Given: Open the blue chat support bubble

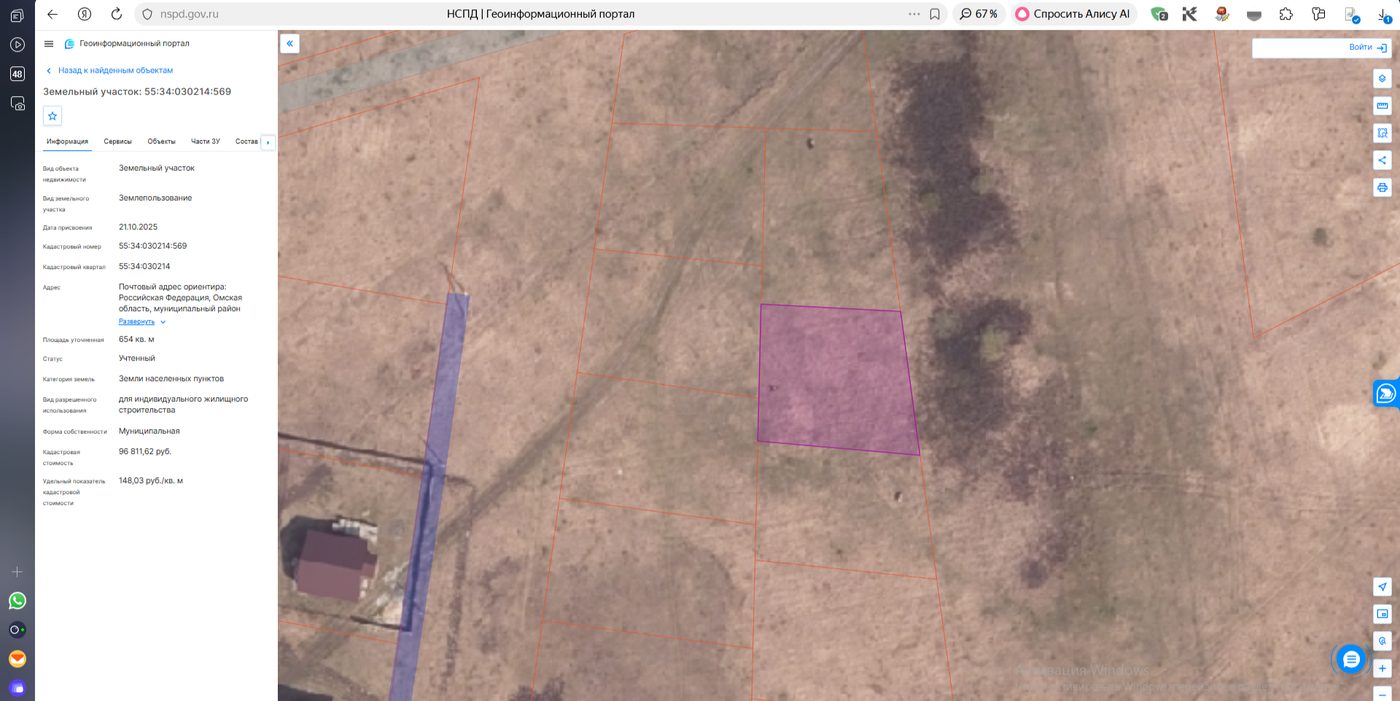Looking at the screenshot, I should coord(1351,659).
